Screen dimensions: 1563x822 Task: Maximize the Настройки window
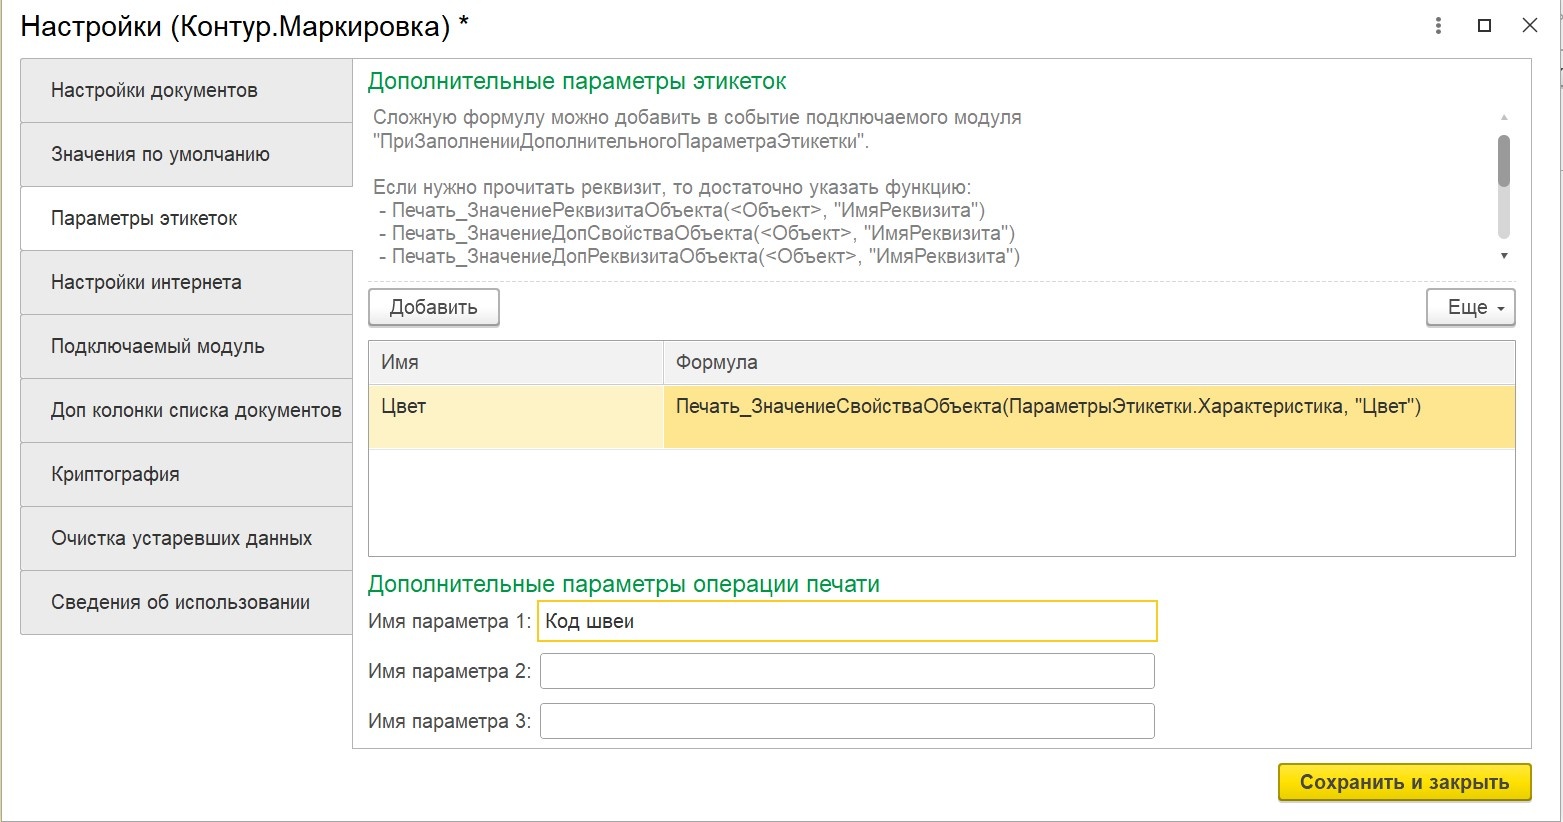point(1484,26)
